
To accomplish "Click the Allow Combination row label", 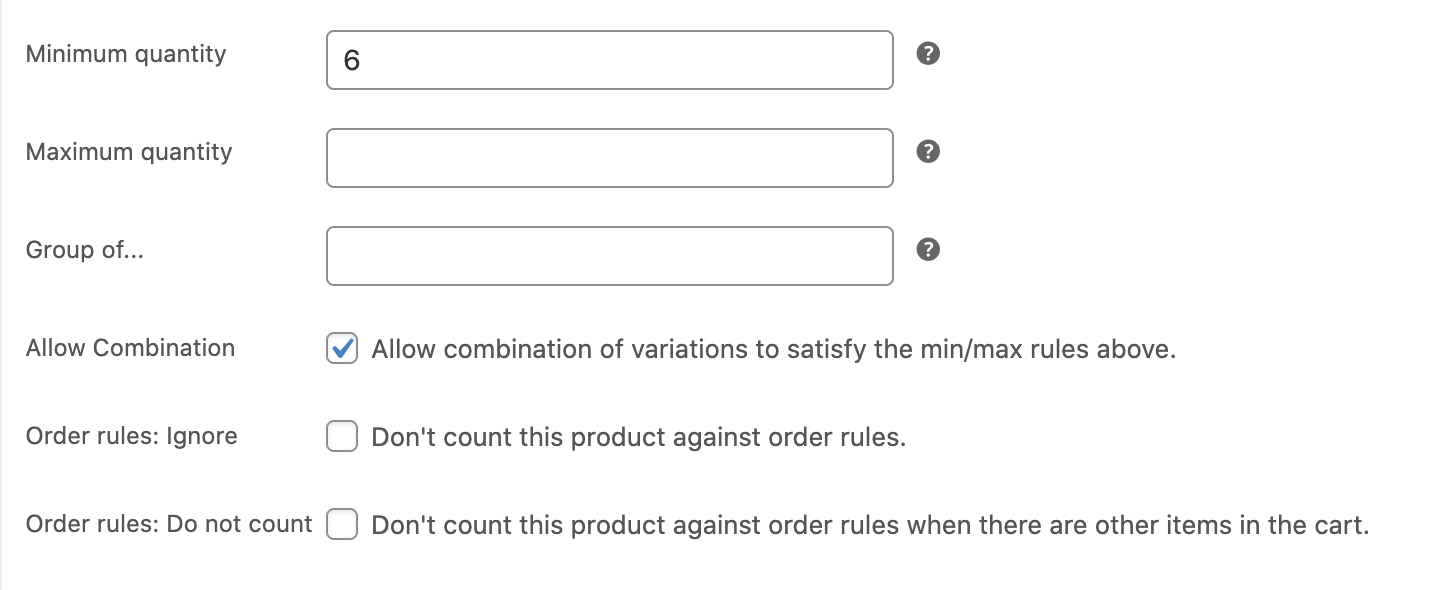I will (131, 348).
